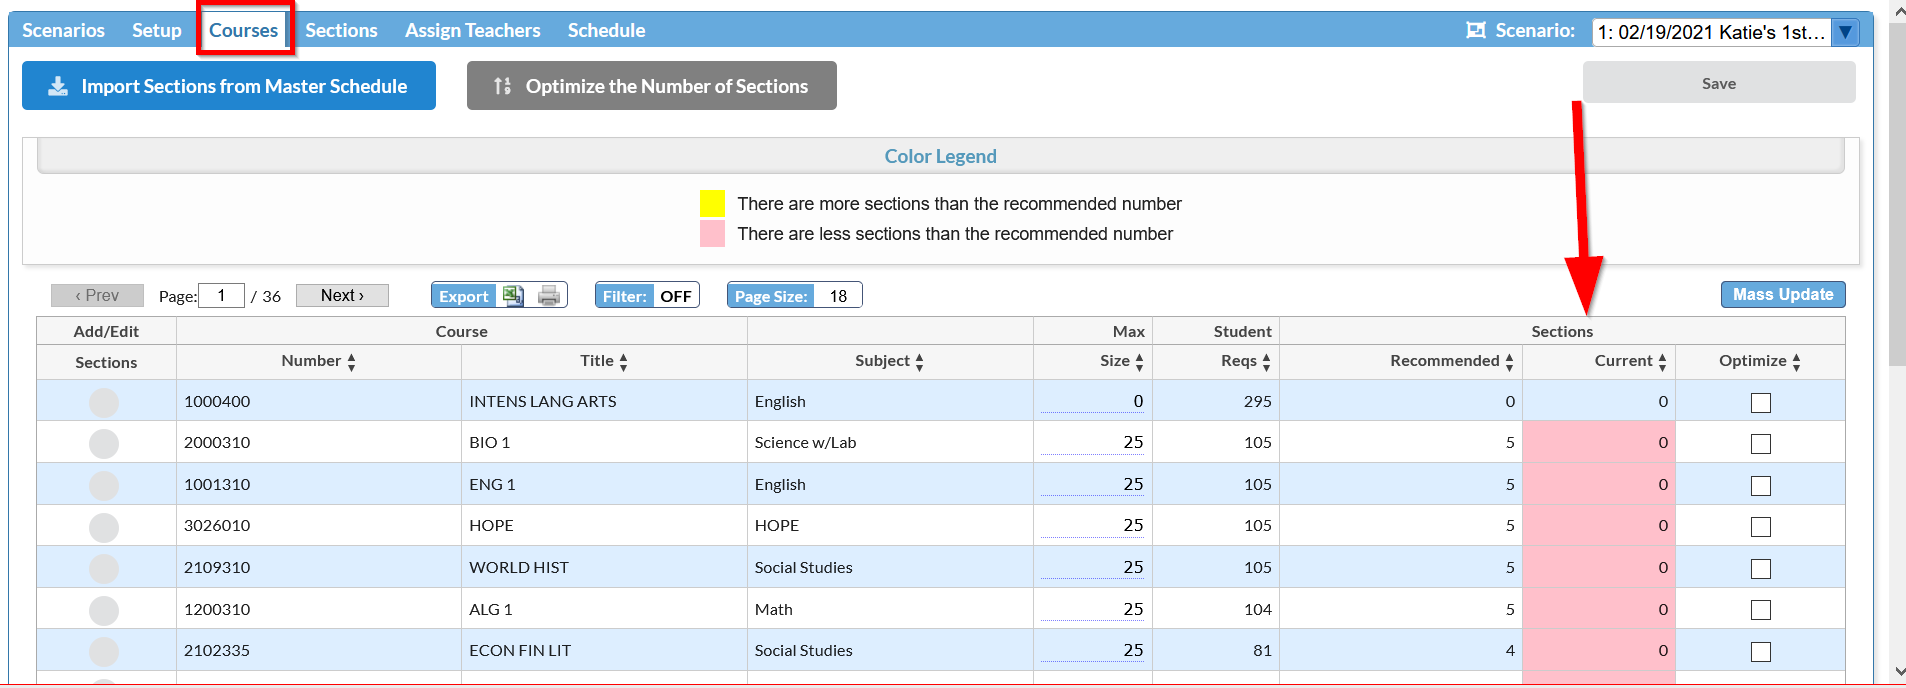Click the yellow legend color swatch
Viewport: 1906px width, 688px height.
click(x=712, y=204)
